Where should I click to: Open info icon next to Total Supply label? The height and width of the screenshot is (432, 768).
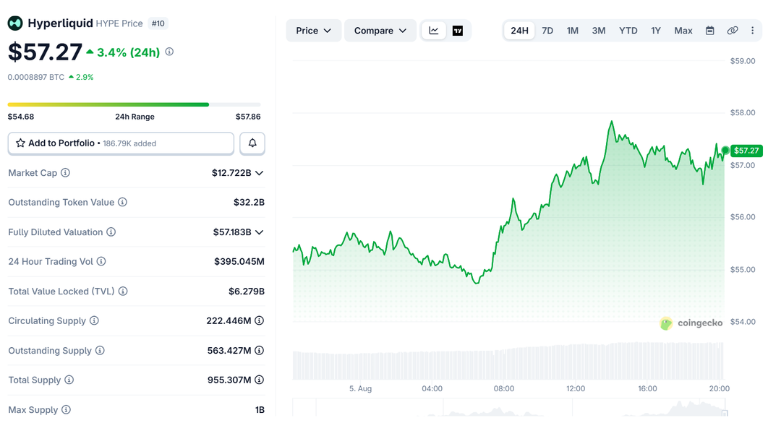click(69, 380)
